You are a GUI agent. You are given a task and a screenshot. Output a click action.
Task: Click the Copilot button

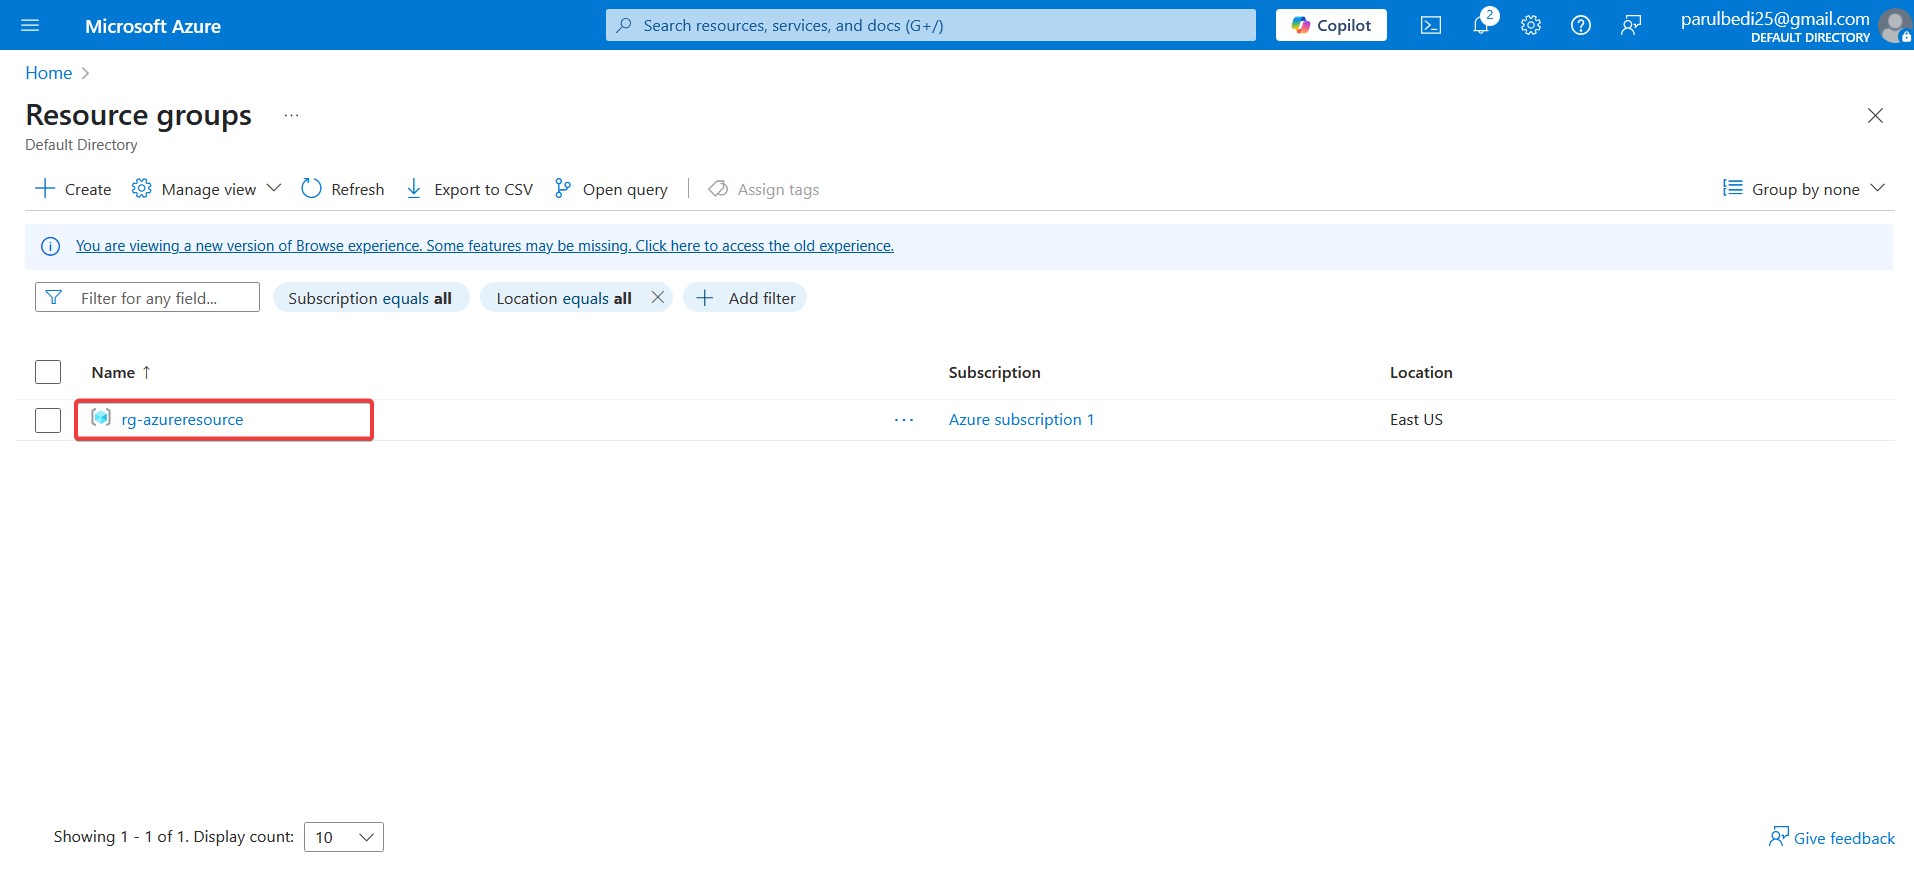point(1331,25)
